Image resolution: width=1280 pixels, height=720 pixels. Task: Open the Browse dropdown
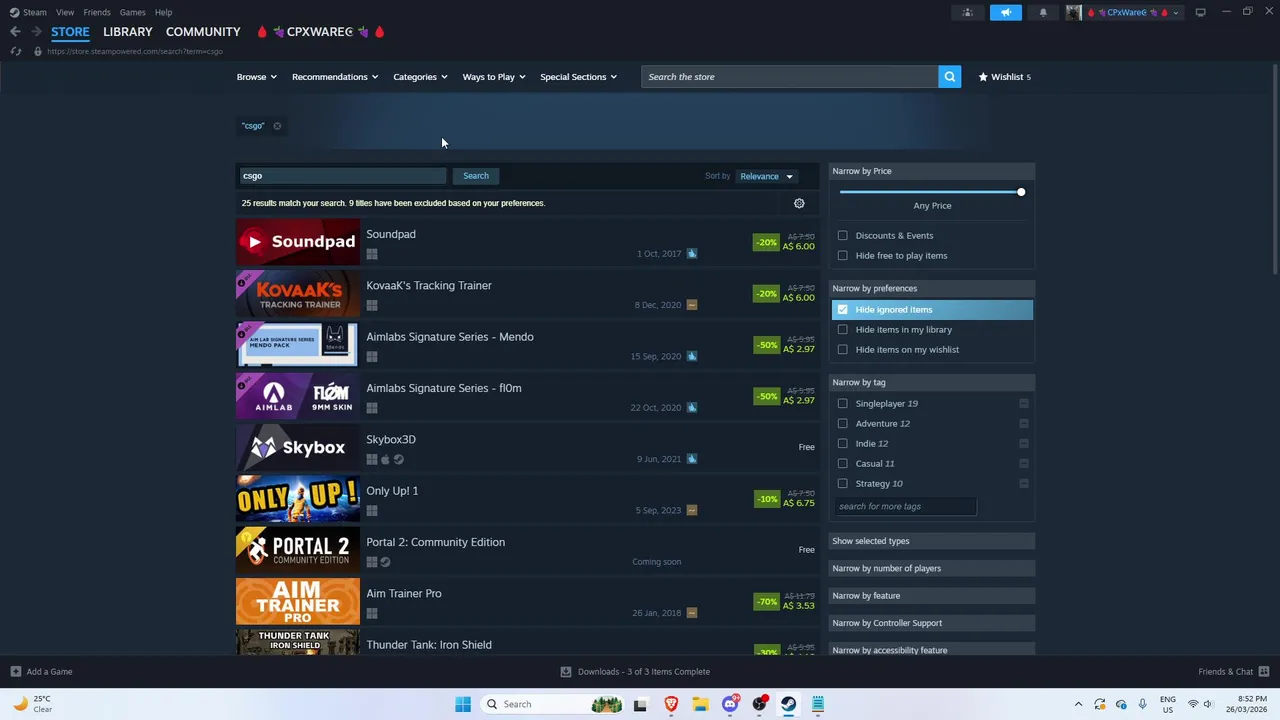pos(257,77)
